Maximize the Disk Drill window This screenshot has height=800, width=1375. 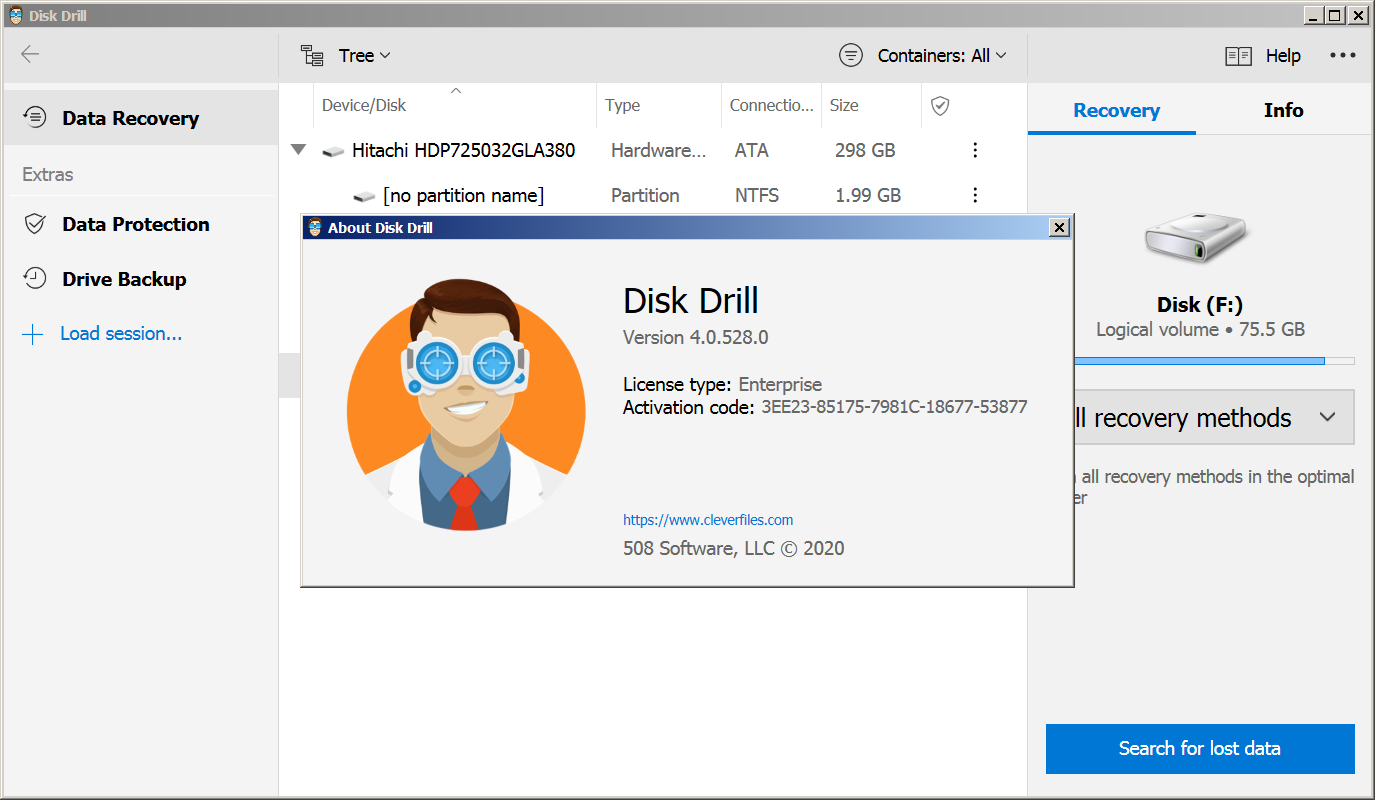[1335, 15]
